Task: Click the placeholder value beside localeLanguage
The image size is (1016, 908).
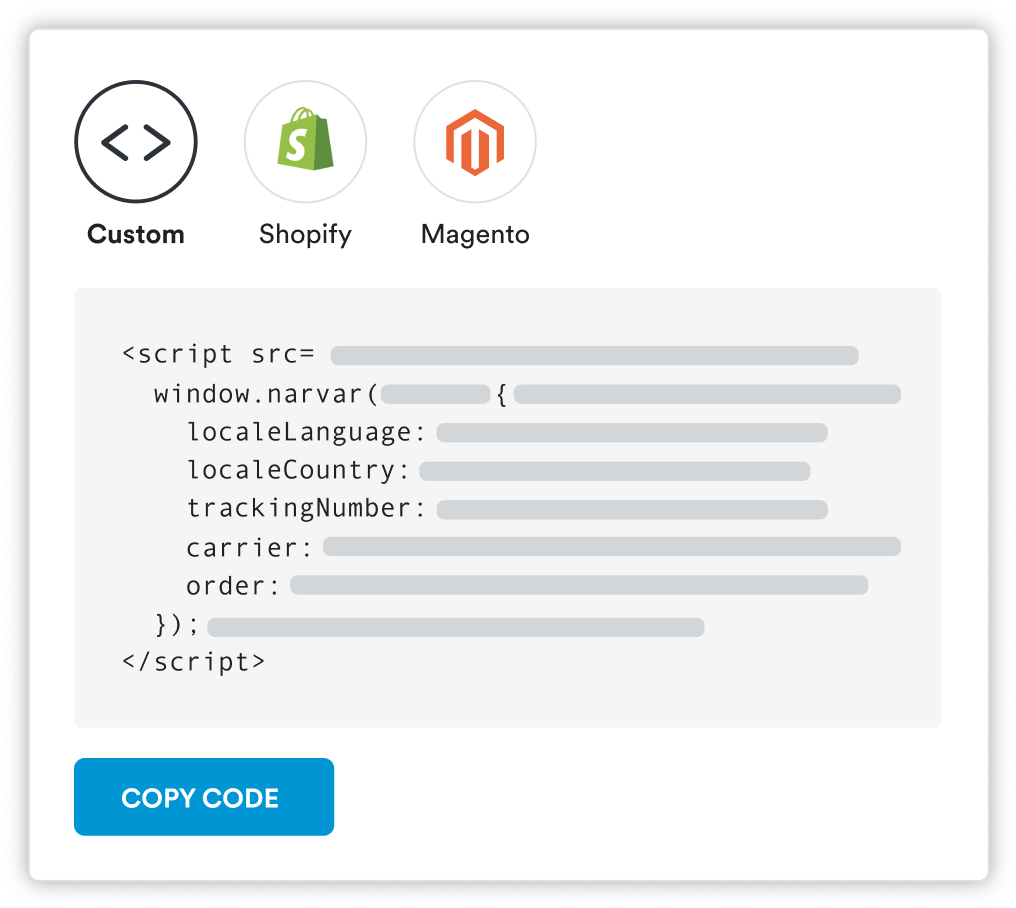Action: (631, 432)
